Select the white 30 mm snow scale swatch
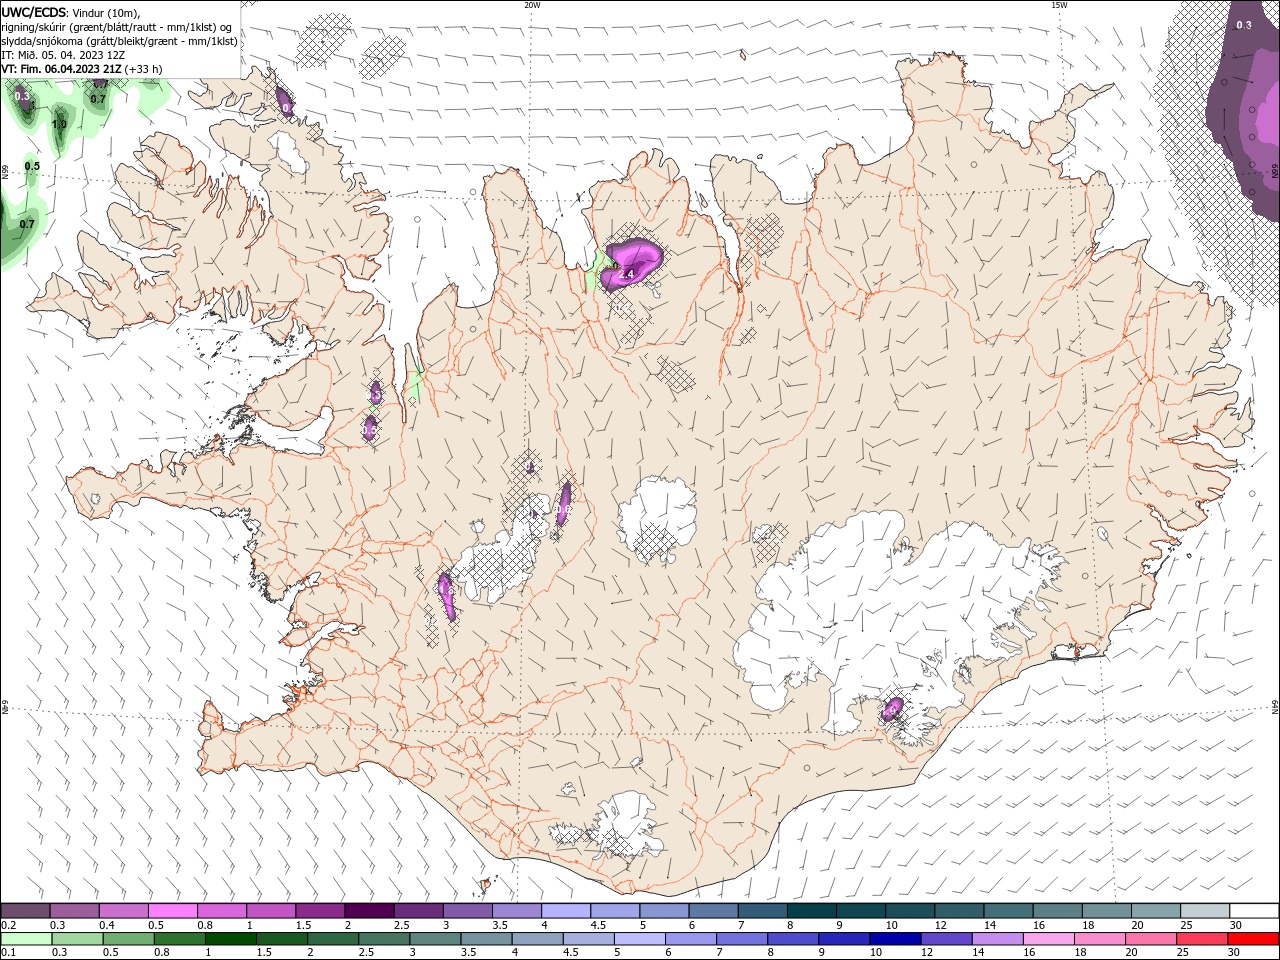The height and width of the screenshot is (960, 1280). 1254,911
